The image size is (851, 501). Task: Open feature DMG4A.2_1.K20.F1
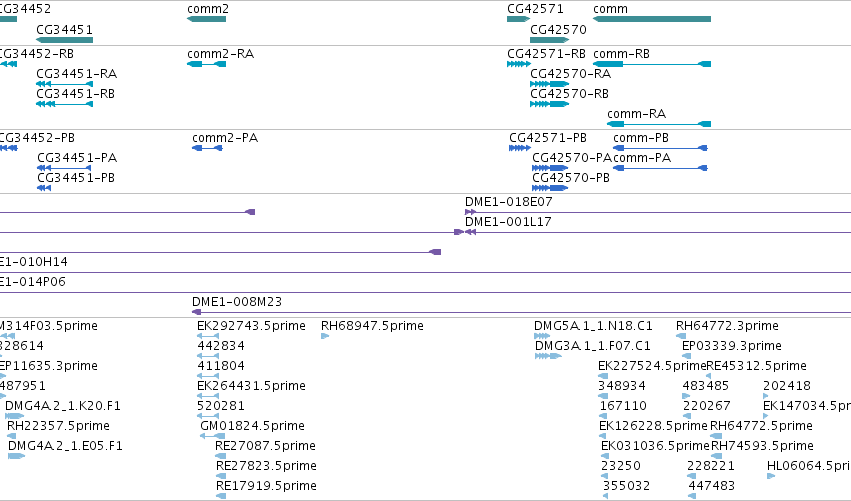(15, 416)
